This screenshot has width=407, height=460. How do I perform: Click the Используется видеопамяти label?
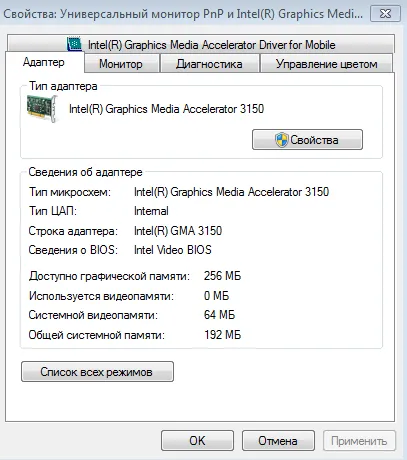[101, 296]
